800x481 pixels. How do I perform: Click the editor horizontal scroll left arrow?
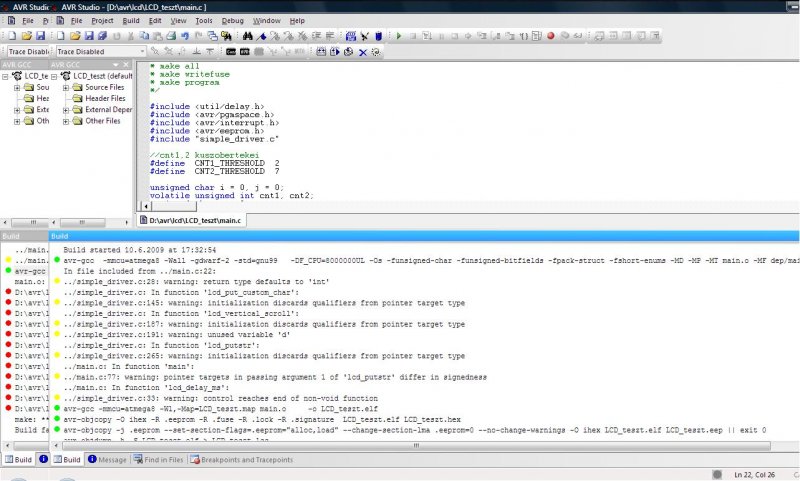click(x=146, y=206)
